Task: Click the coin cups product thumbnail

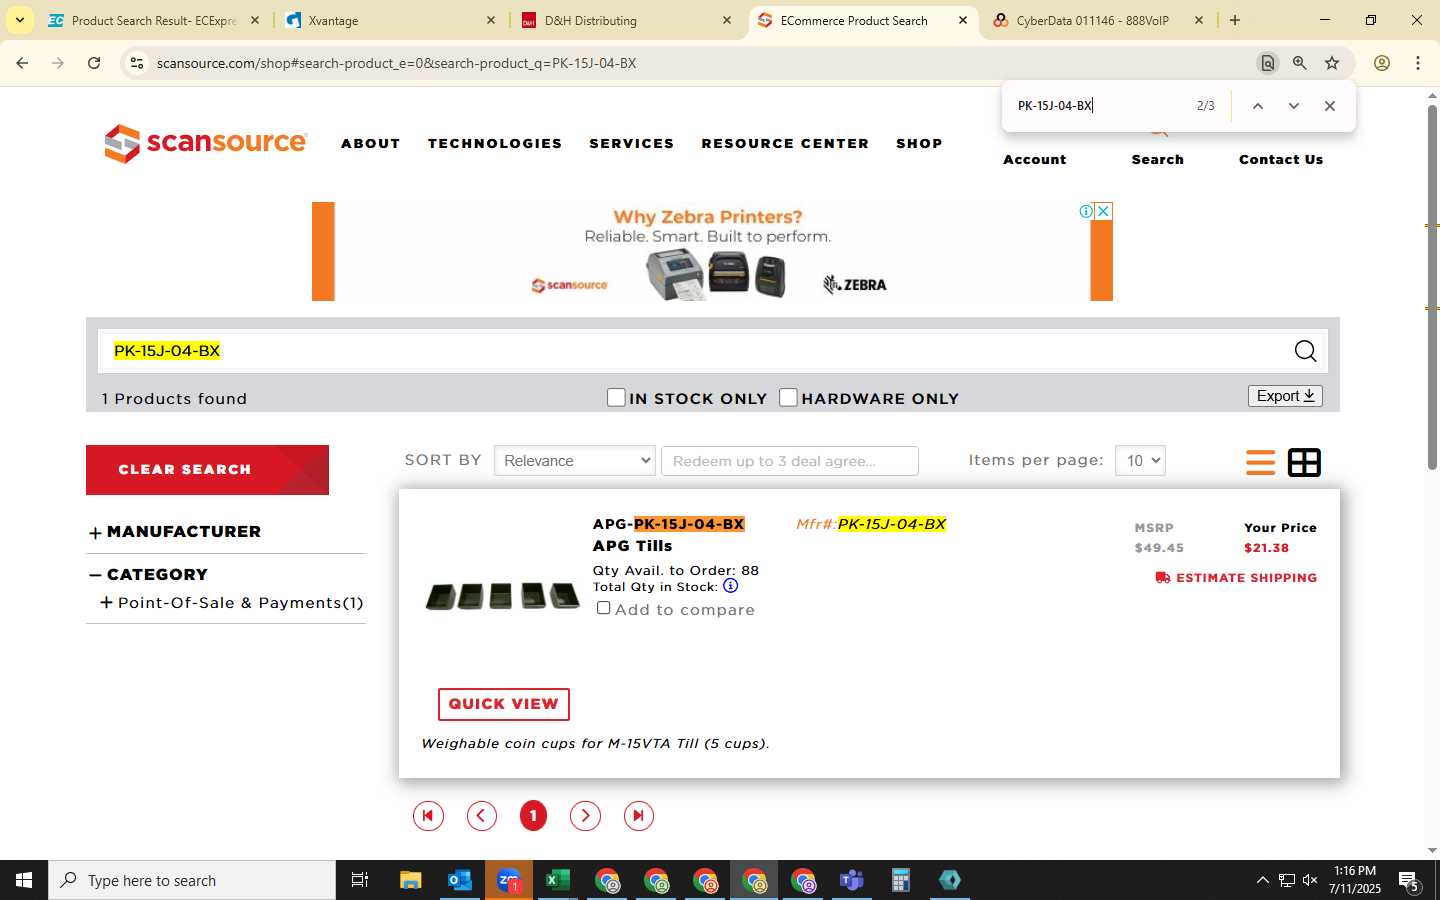Action: click(x=503, y=596)
